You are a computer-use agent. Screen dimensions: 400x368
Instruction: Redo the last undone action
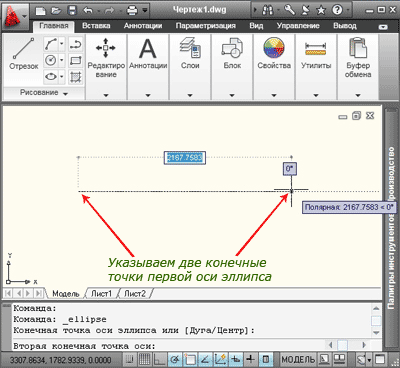click(109, 11)
